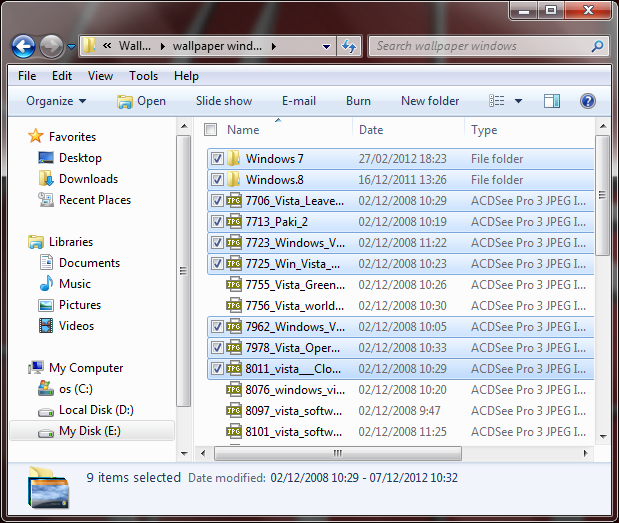Click the folder icon in the address bar
The width and height of the screenshot is (619, 523).
[89, 46]
